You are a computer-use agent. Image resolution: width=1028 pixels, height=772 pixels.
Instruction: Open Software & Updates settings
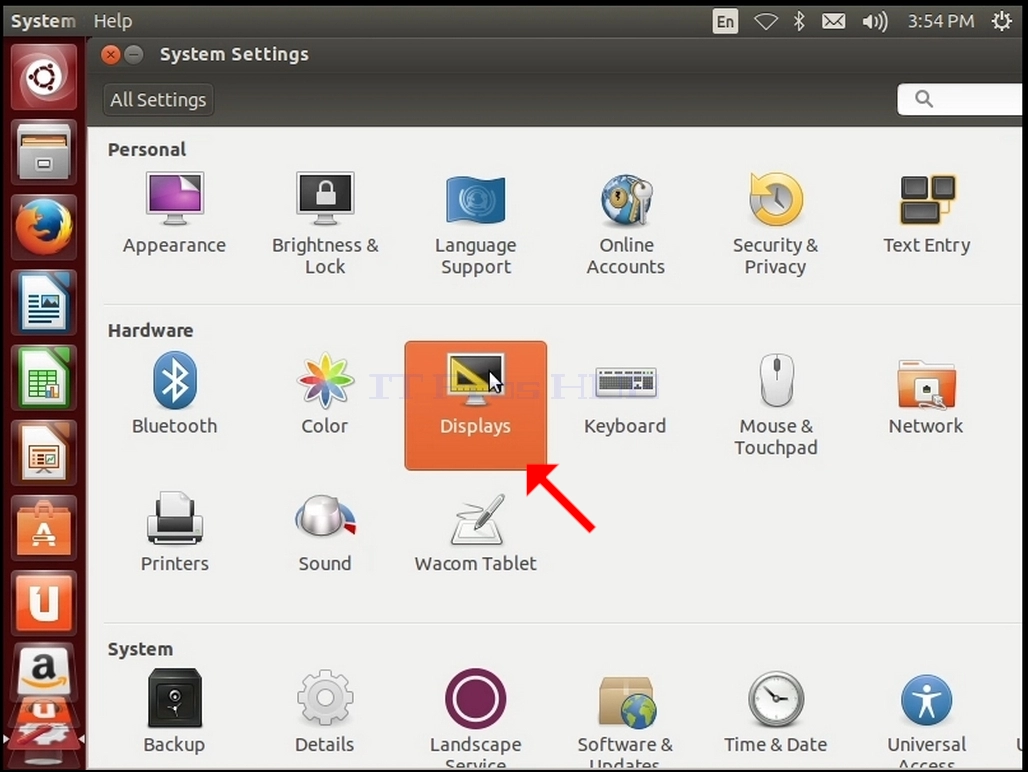point(625,721)
